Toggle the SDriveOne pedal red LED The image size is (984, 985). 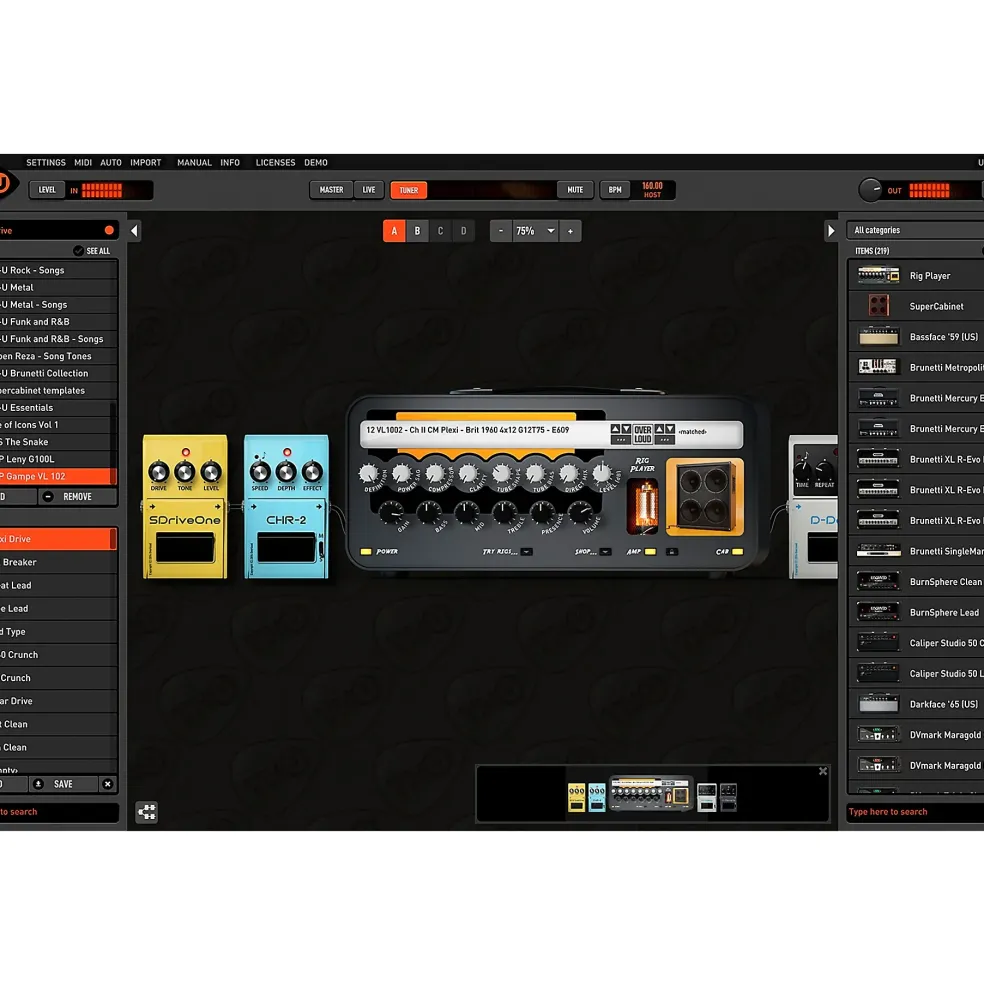point(185,452)
